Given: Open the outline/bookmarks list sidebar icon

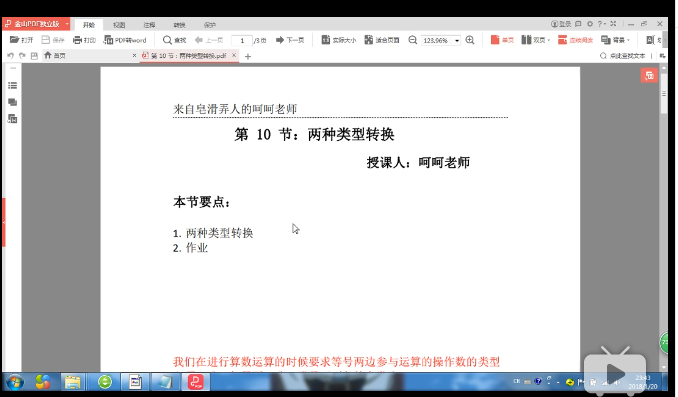Looking at the screenshot, I should [13, 86].
